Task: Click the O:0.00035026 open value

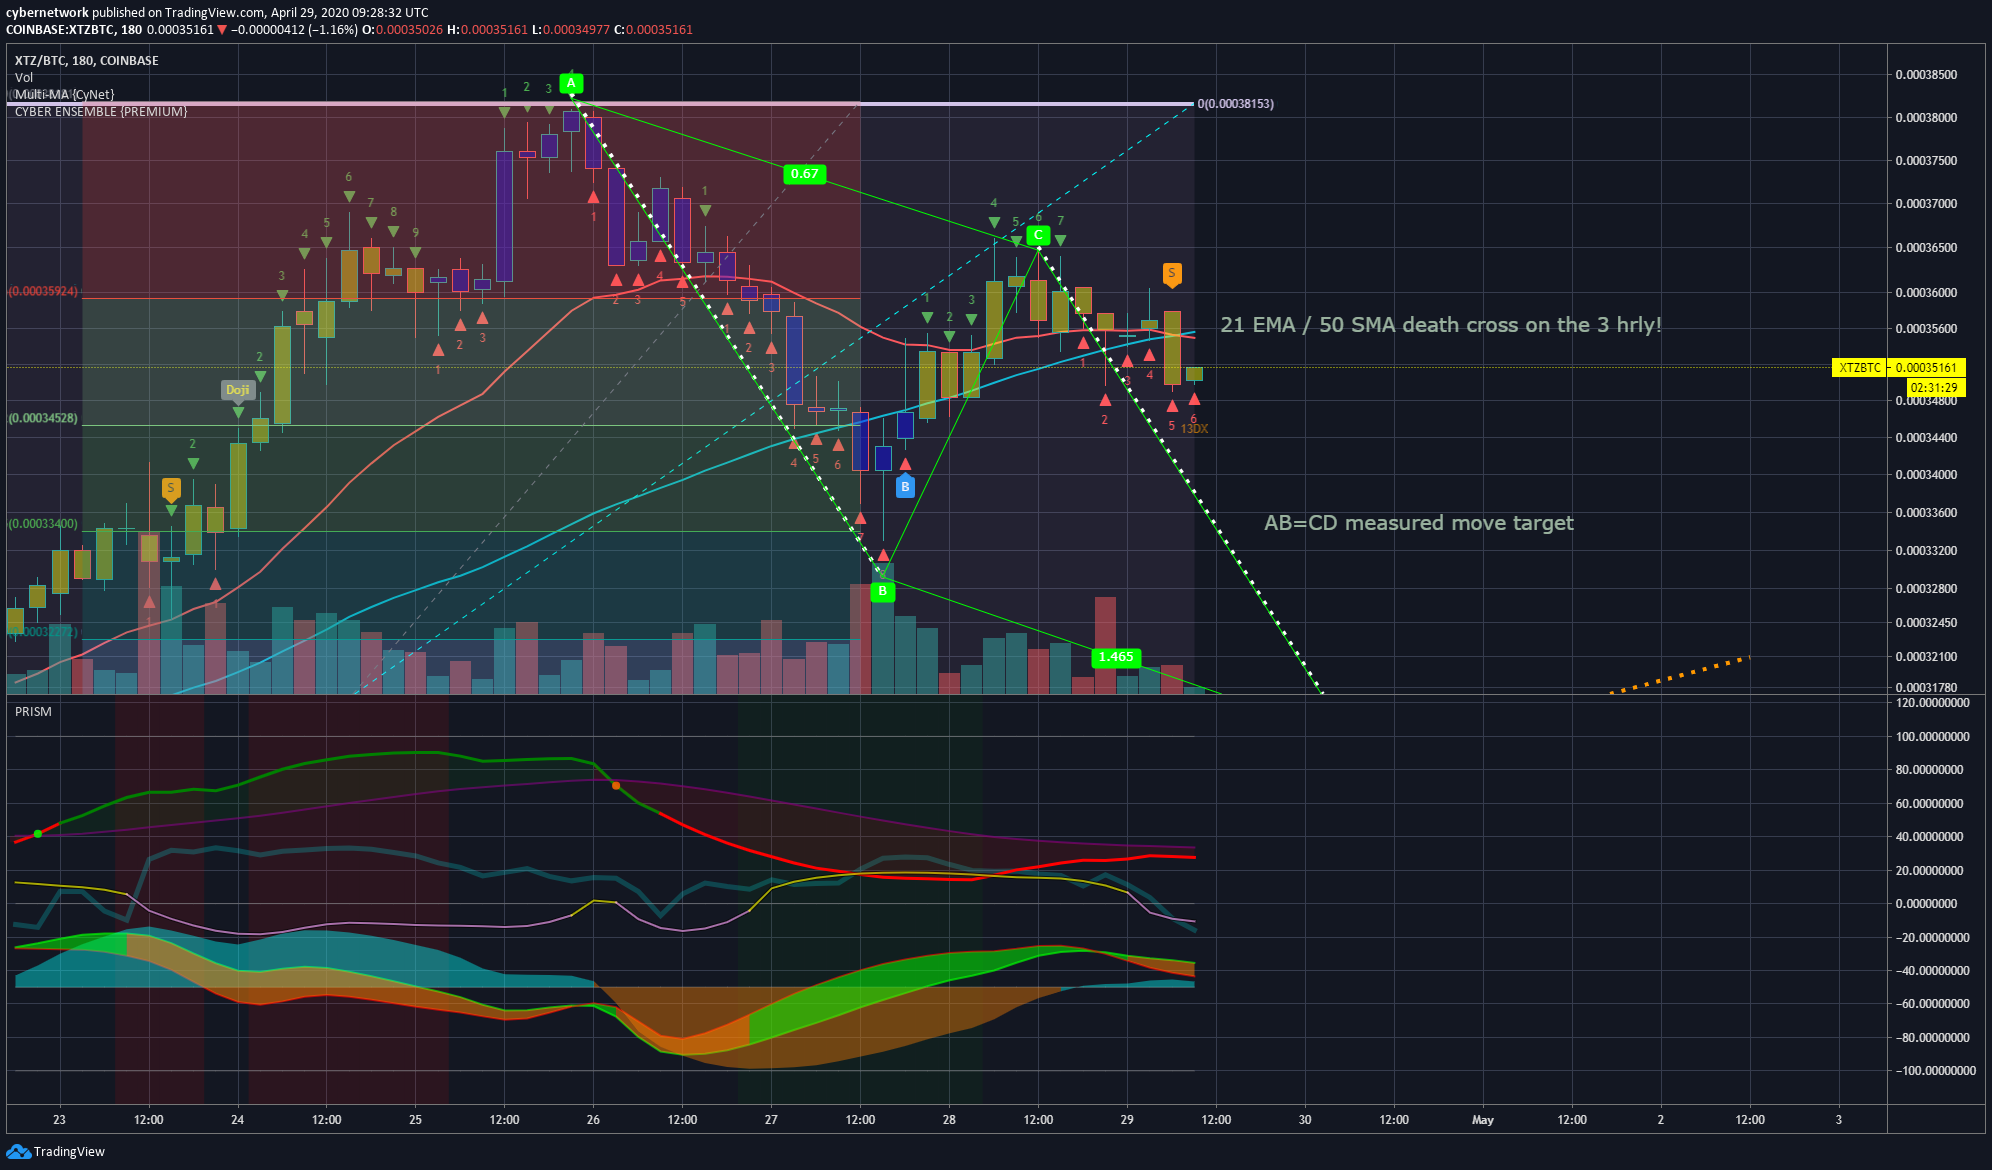Action: tap(402, 30)
